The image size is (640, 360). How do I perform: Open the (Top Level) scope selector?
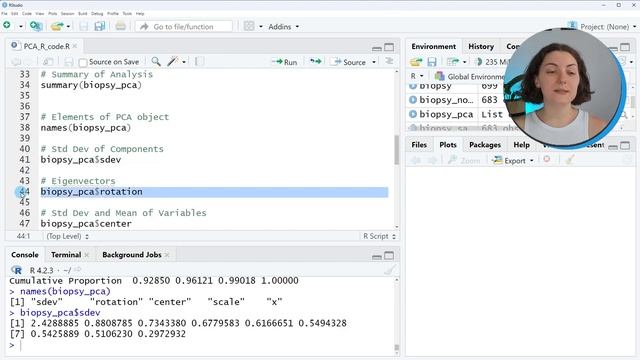tap(67, 236)
